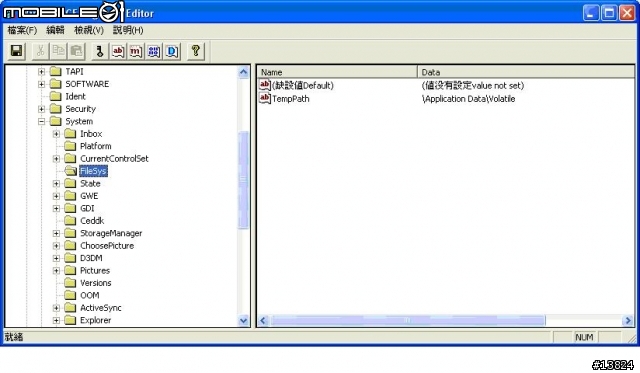This screenshot has width=640, height=373.
Task: Select the (缺設值Default) value name
Action: coord(302,85)
